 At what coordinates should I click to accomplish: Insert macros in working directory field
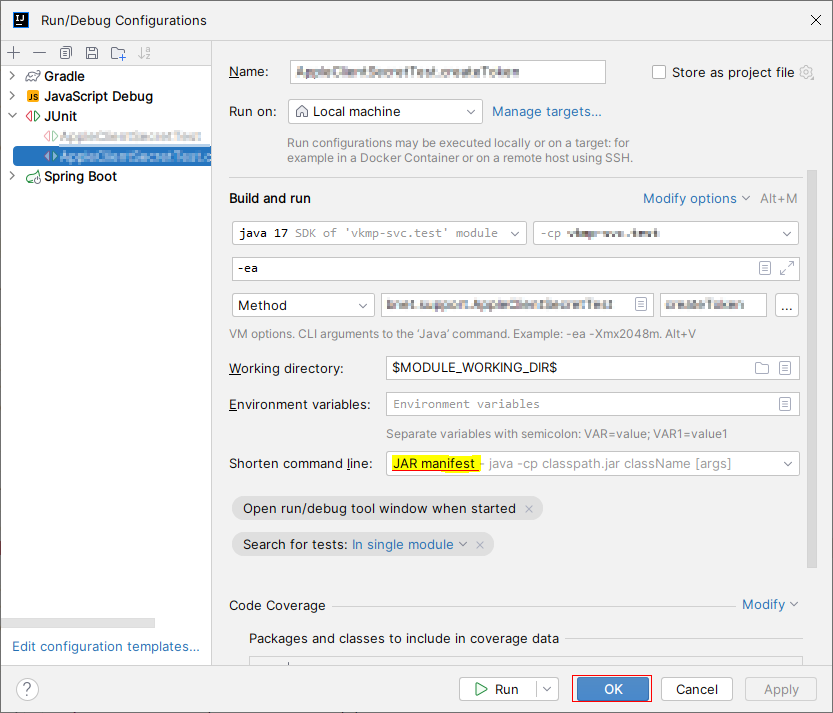click(x=785, y=368)
